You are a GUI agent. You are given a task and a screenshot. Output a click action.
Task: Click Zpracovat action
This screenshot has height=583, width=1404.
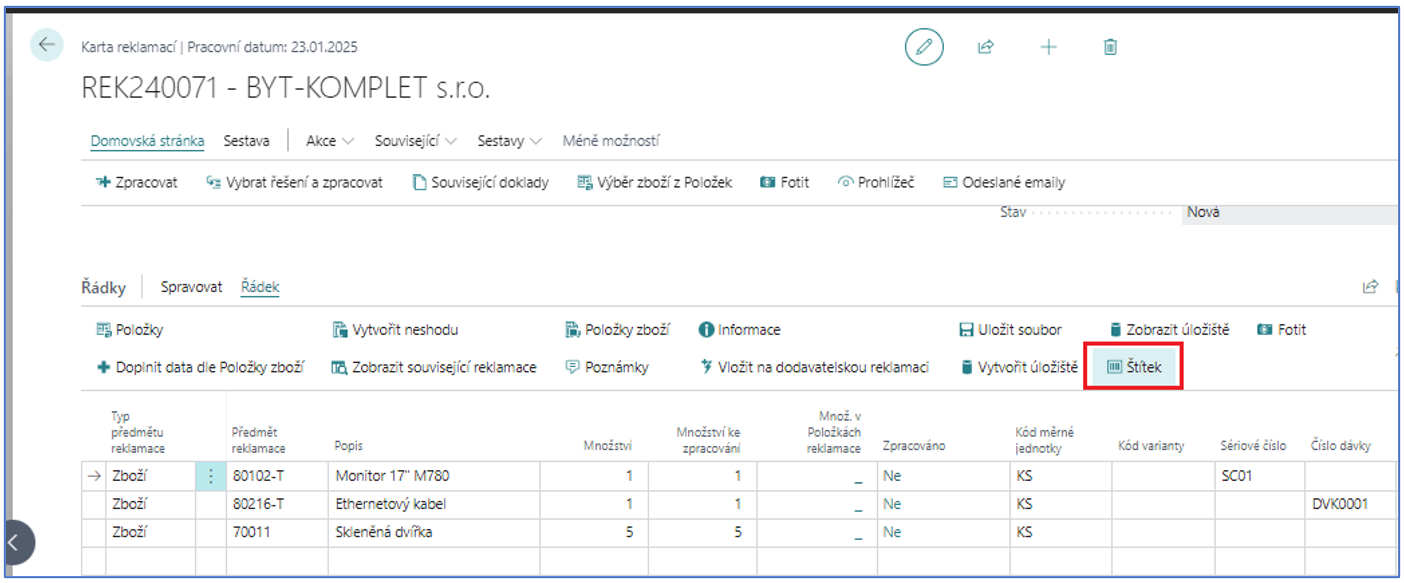pos(137,182)
